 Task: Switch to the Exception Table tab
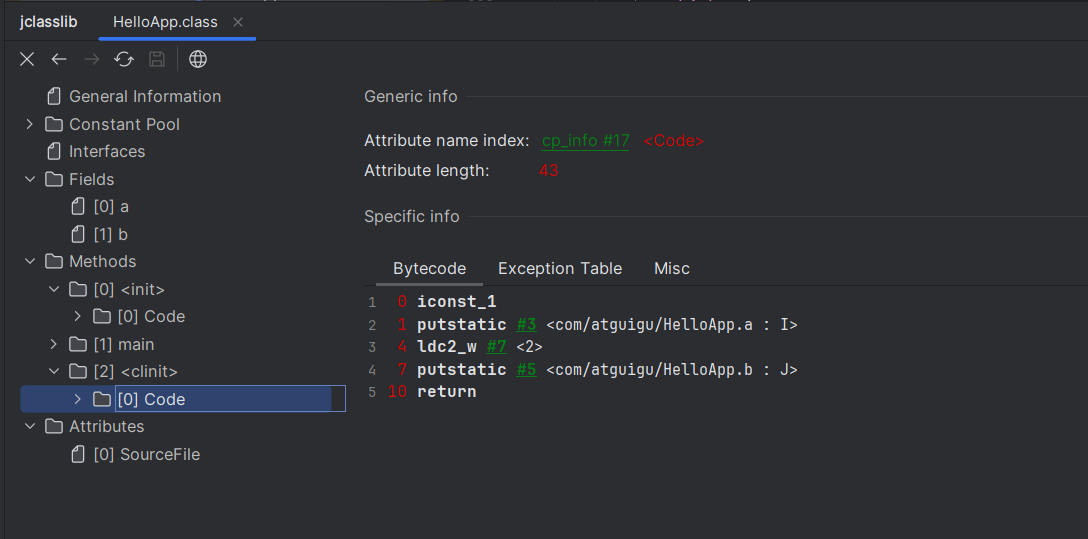tap(559, 268)
